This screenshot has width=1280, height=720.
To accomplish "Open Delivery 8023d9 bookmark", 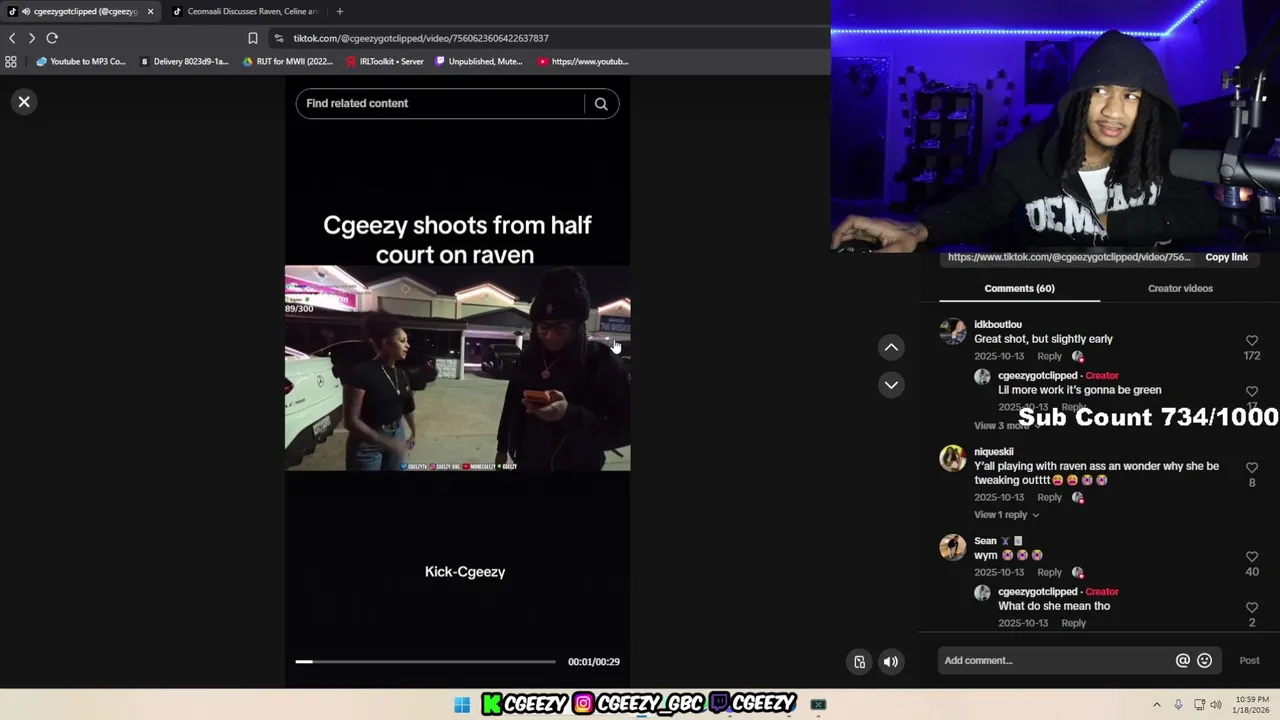I will (x=185, y=61).
